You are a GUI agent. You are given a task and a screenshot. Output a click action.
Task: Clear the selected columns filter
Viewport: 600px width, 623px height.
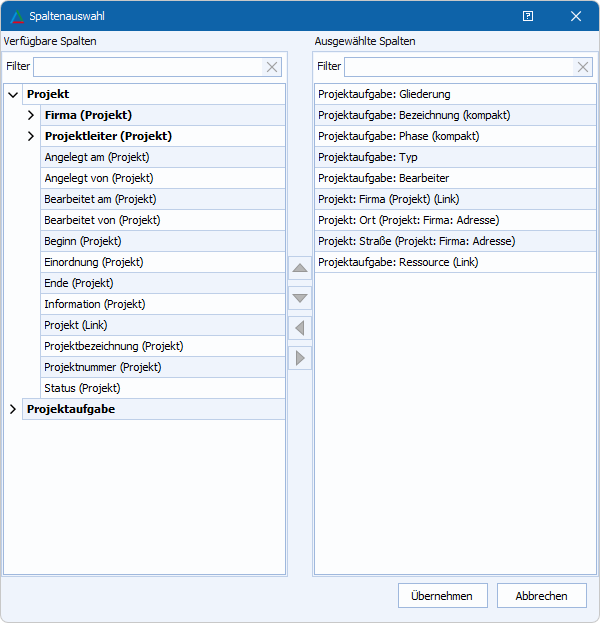(x=583, y=67)
